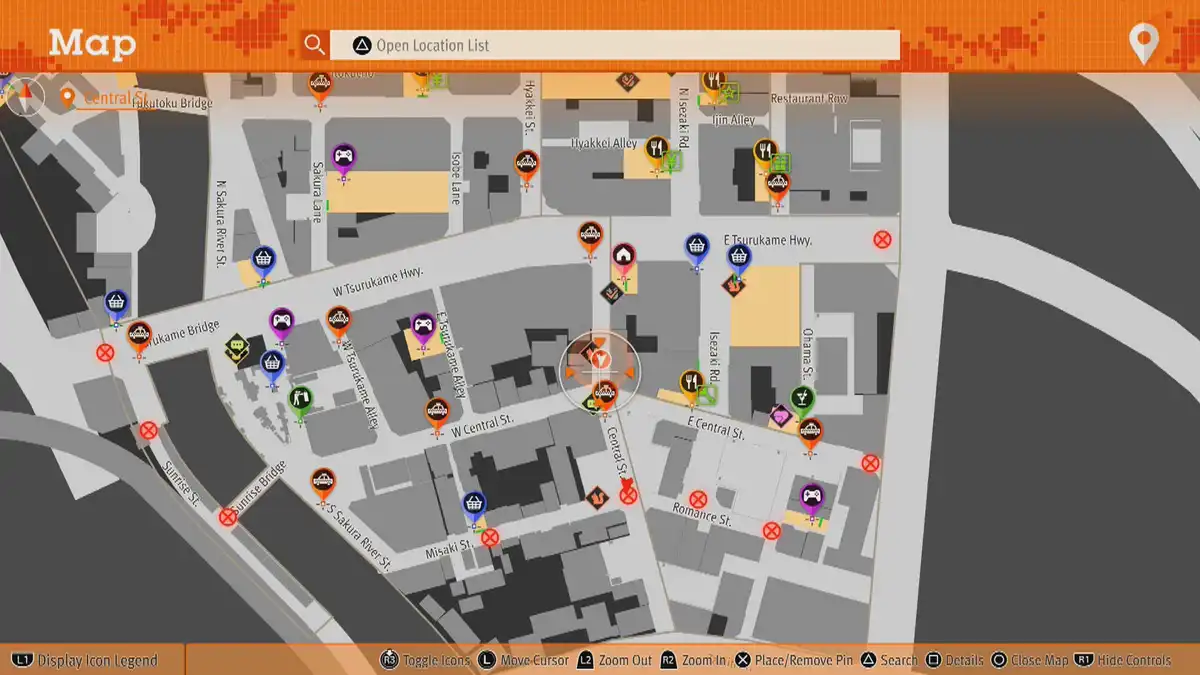The width and height of the screenshot is (1200, 675).
Task: Click the compass in the top-left corner
Action: 26,96
